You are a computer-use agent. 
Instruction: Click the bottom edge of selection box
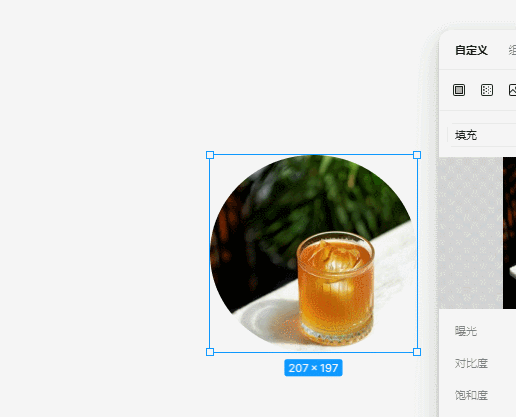click(x=313, y=352)
